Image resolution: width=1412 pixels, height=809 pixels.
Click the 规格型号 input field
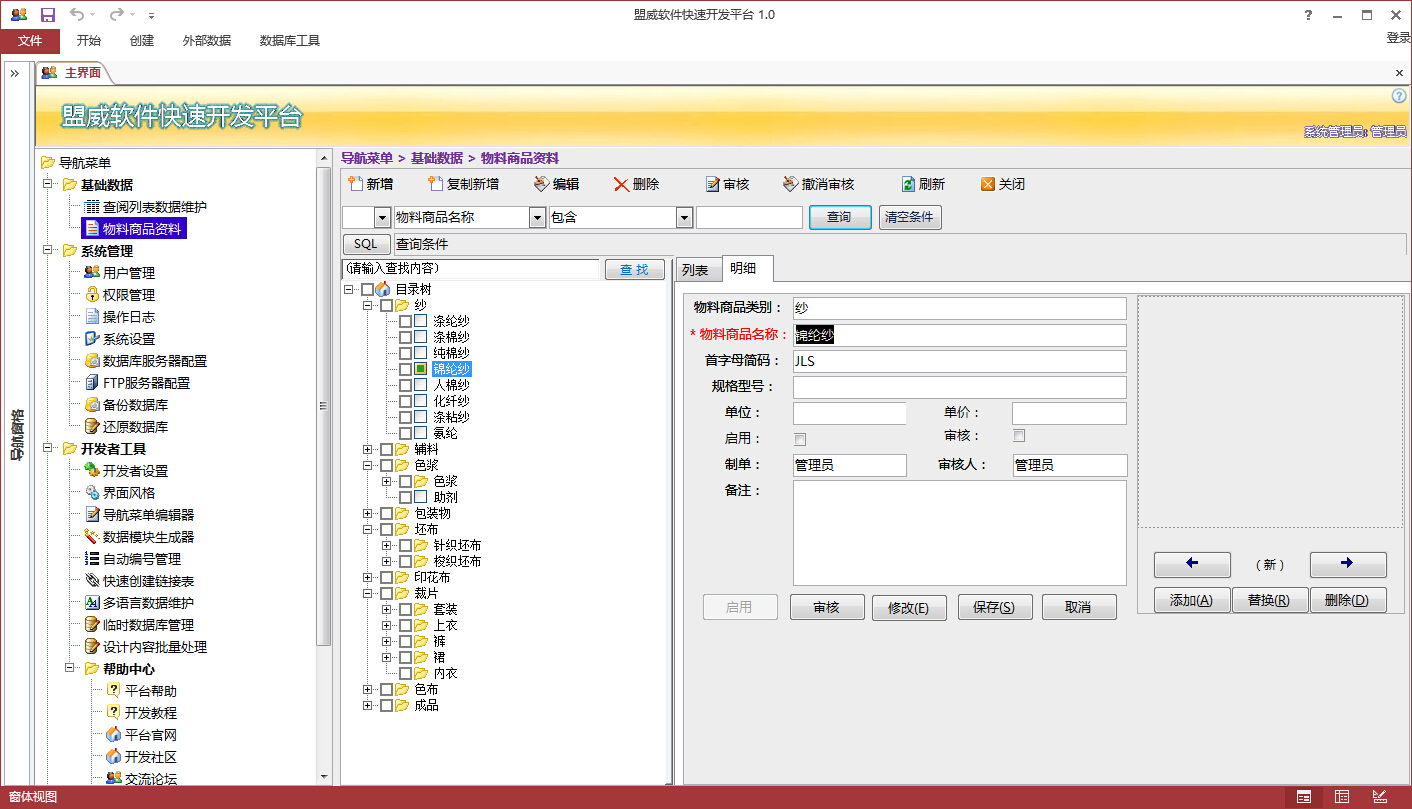click(x=960, y=387)
